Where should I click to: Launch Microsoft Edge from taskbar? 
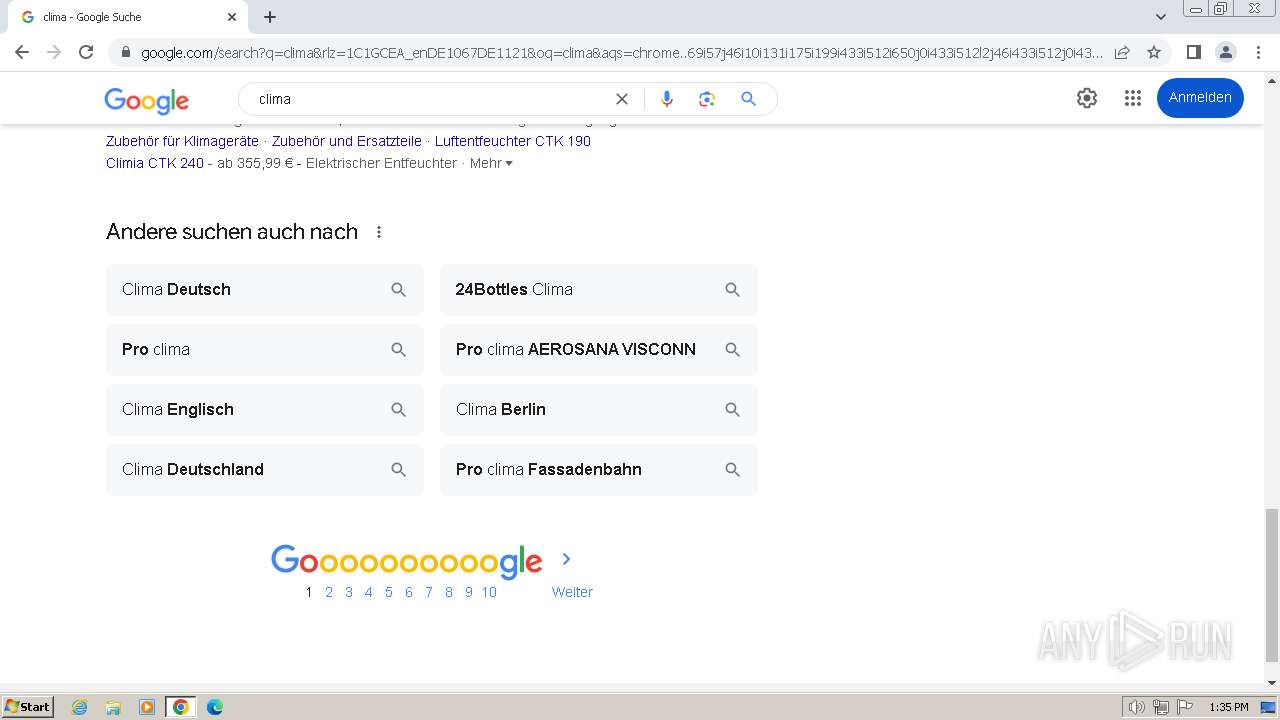[215, 707]
